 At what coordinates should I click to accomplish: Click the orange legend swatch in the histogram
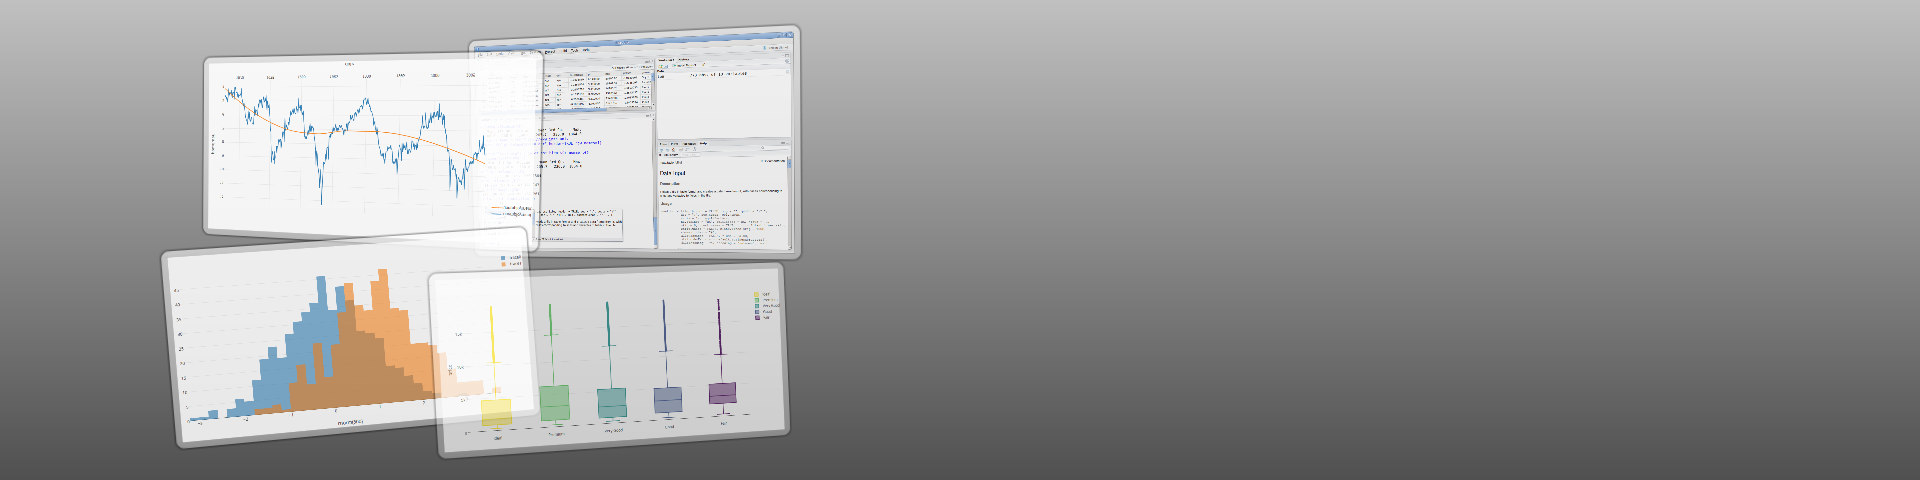503,265
